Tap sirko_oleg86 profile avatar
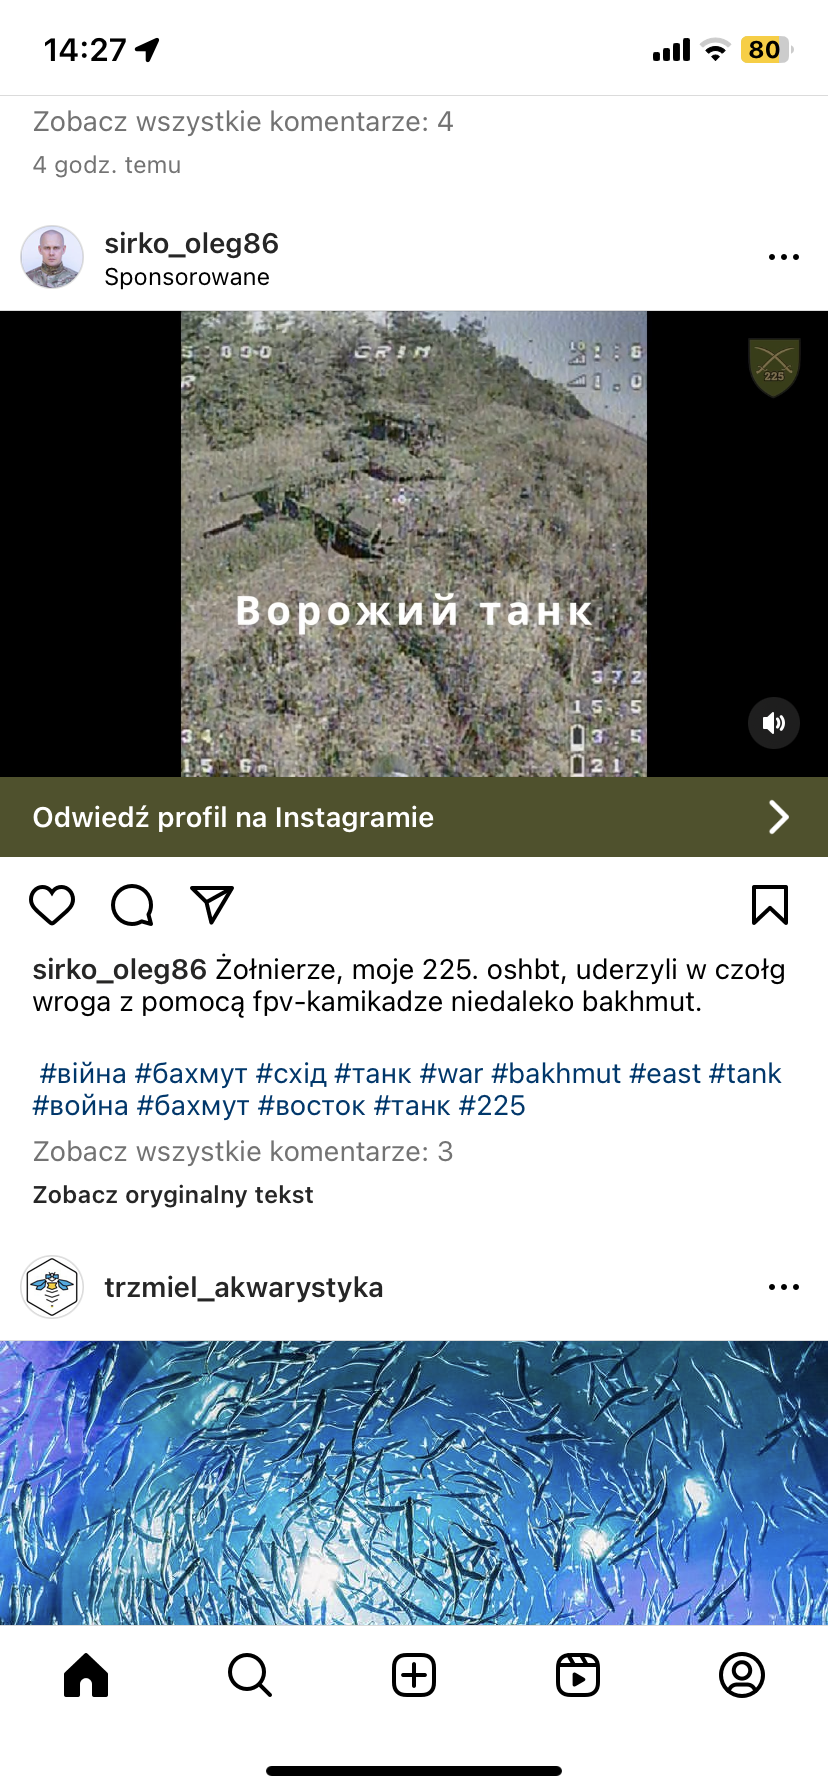The width and height of the screenshot is (828, 1792). 52,257
